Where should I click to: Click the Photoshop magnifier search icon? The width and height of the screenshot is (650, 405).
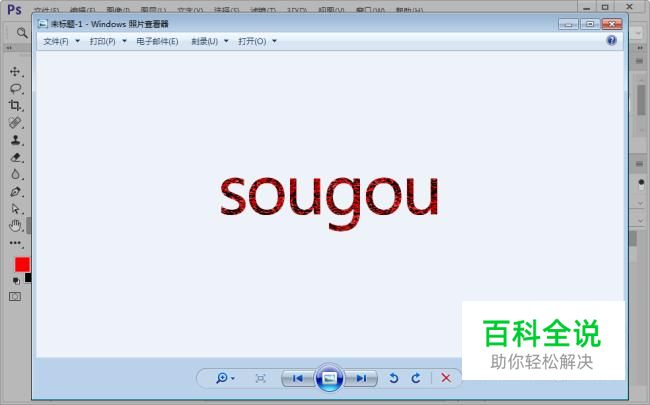22,33
